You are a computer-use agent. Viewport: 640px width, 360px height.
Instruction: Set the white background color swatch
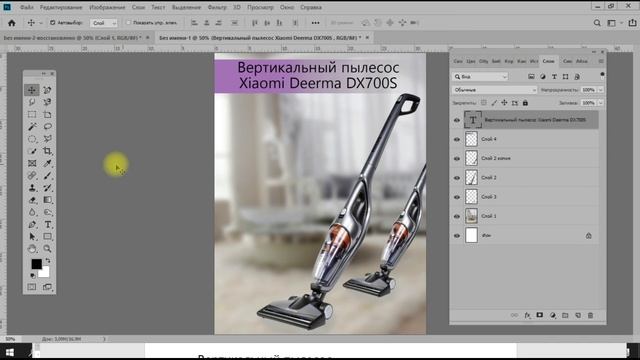pyautogui.click(x=45, y=273)
